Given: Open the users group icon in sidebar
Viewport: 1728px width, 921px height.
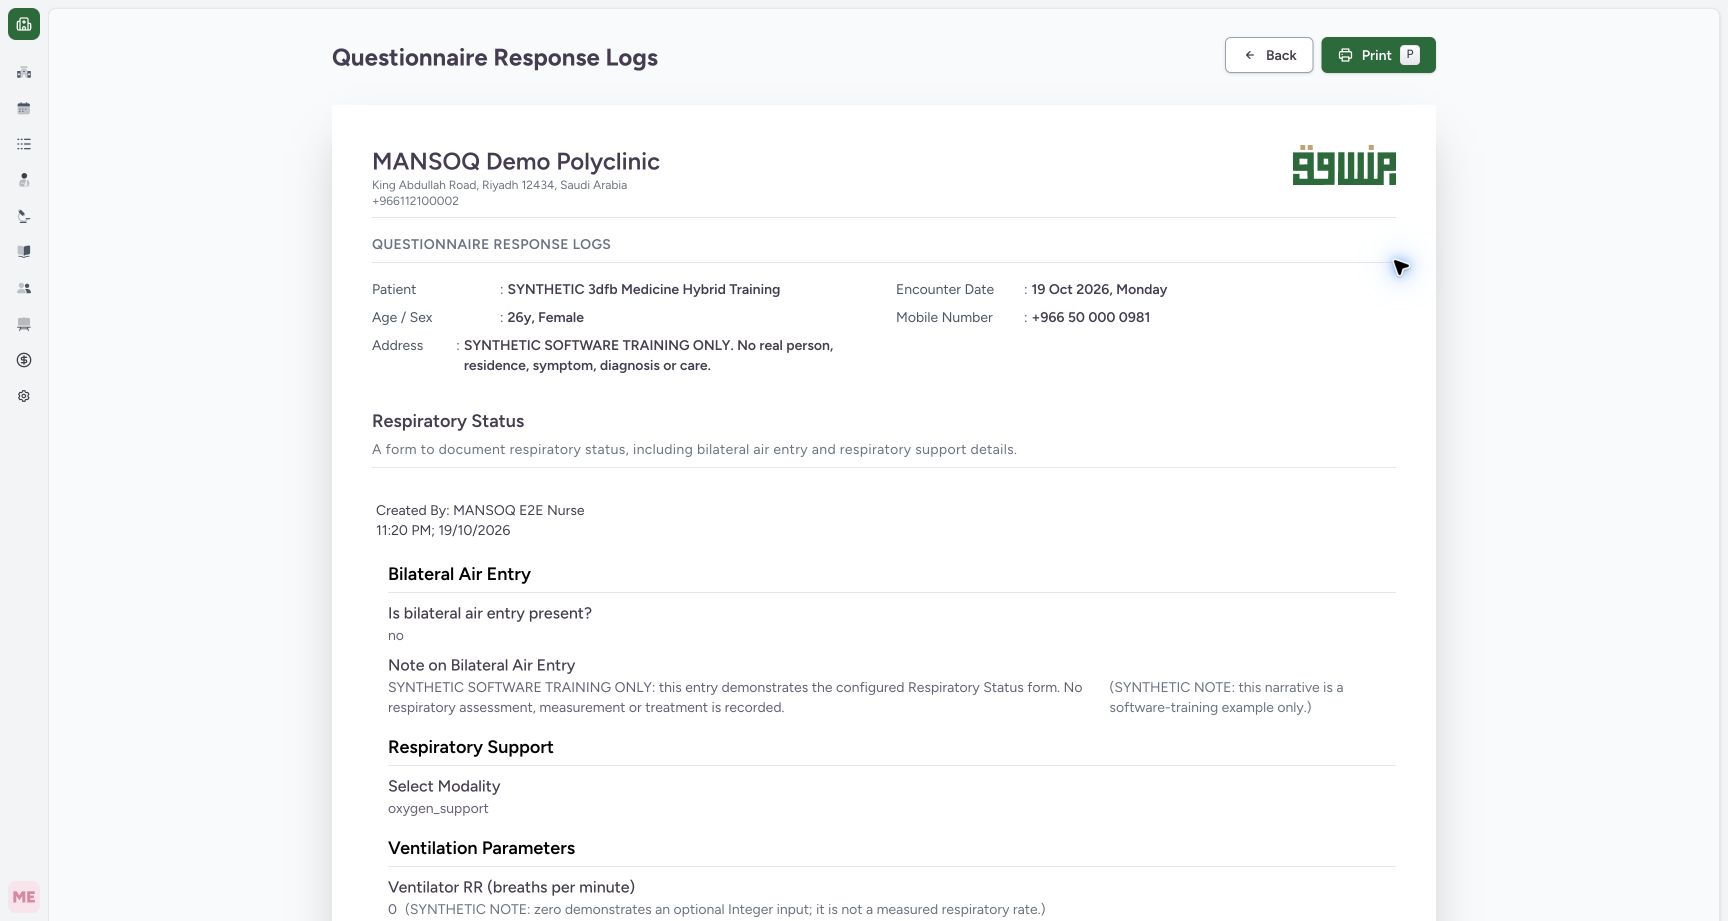Looking at the screenshot, I should 24,288.
